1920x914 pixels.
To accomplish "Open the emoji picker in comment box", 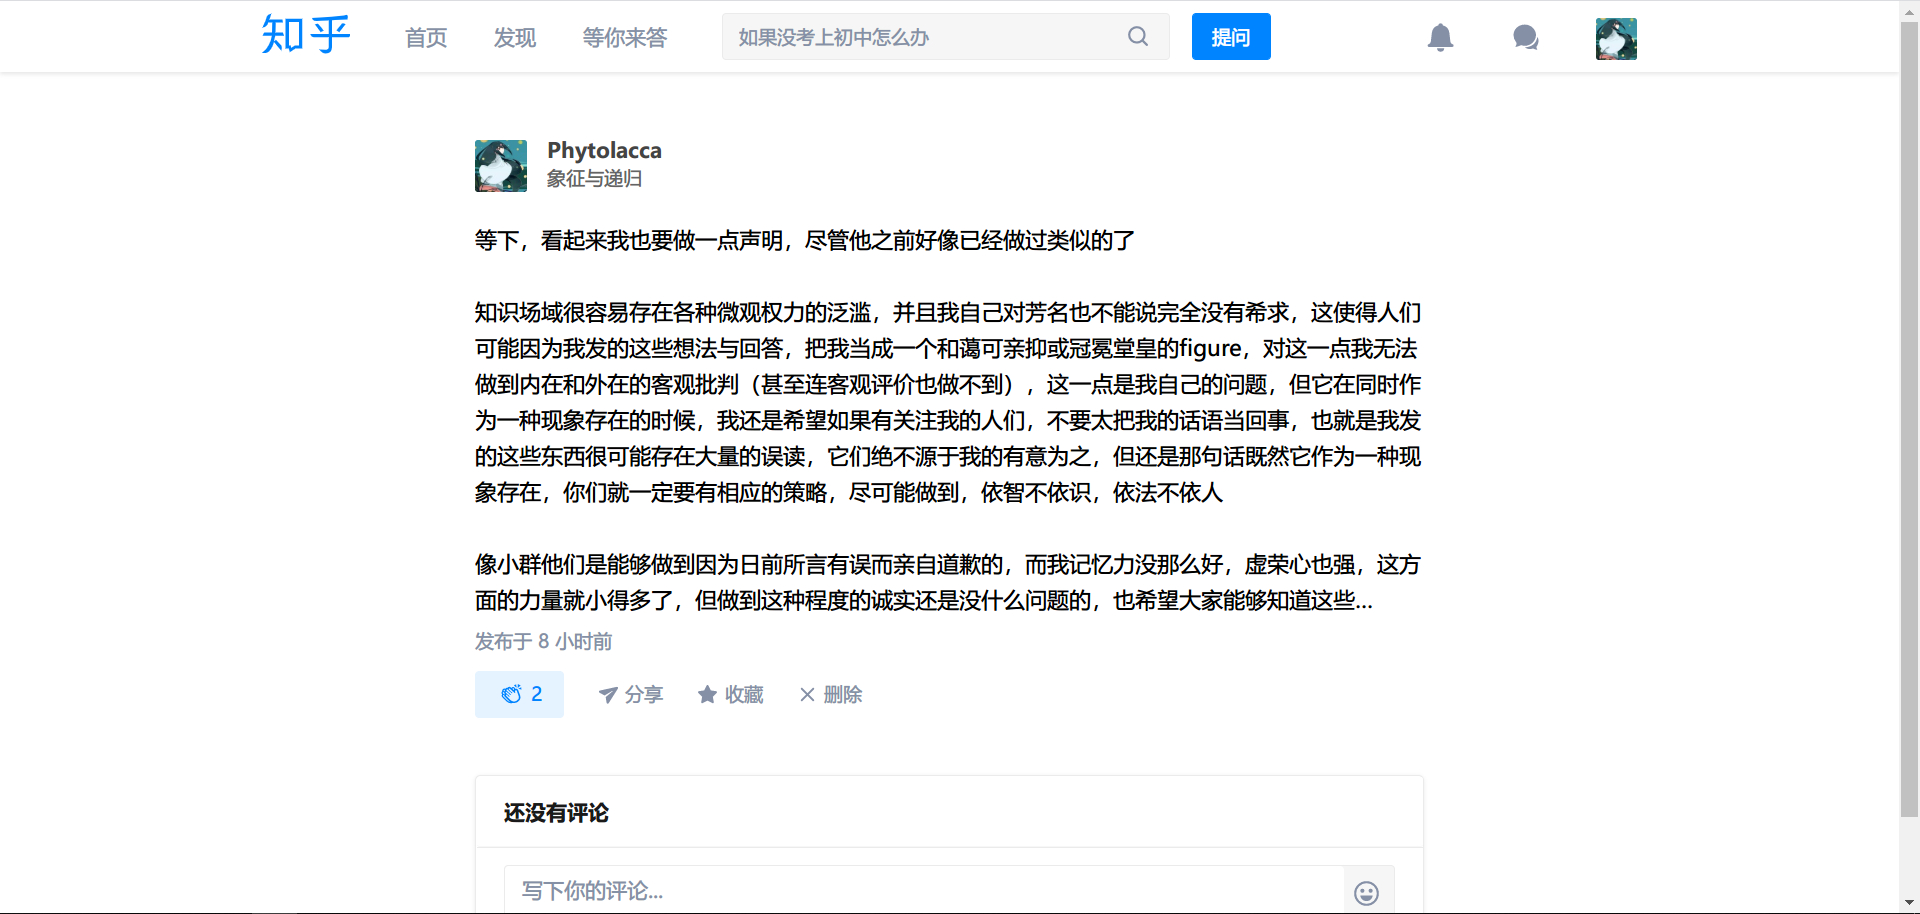I will pyautogui.click(x=1366, y=892).
